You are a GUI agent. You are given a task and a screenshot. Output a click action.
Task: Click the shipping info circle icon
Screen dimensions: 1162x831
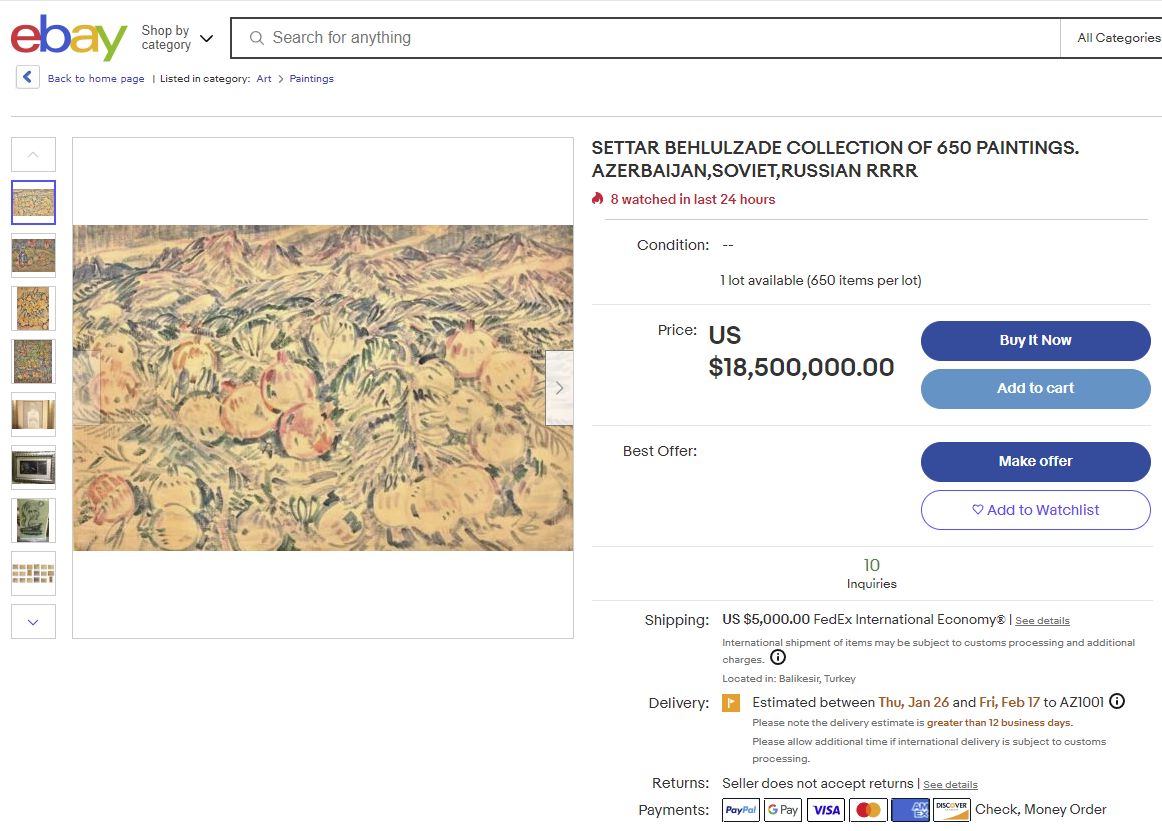point(778,658)
